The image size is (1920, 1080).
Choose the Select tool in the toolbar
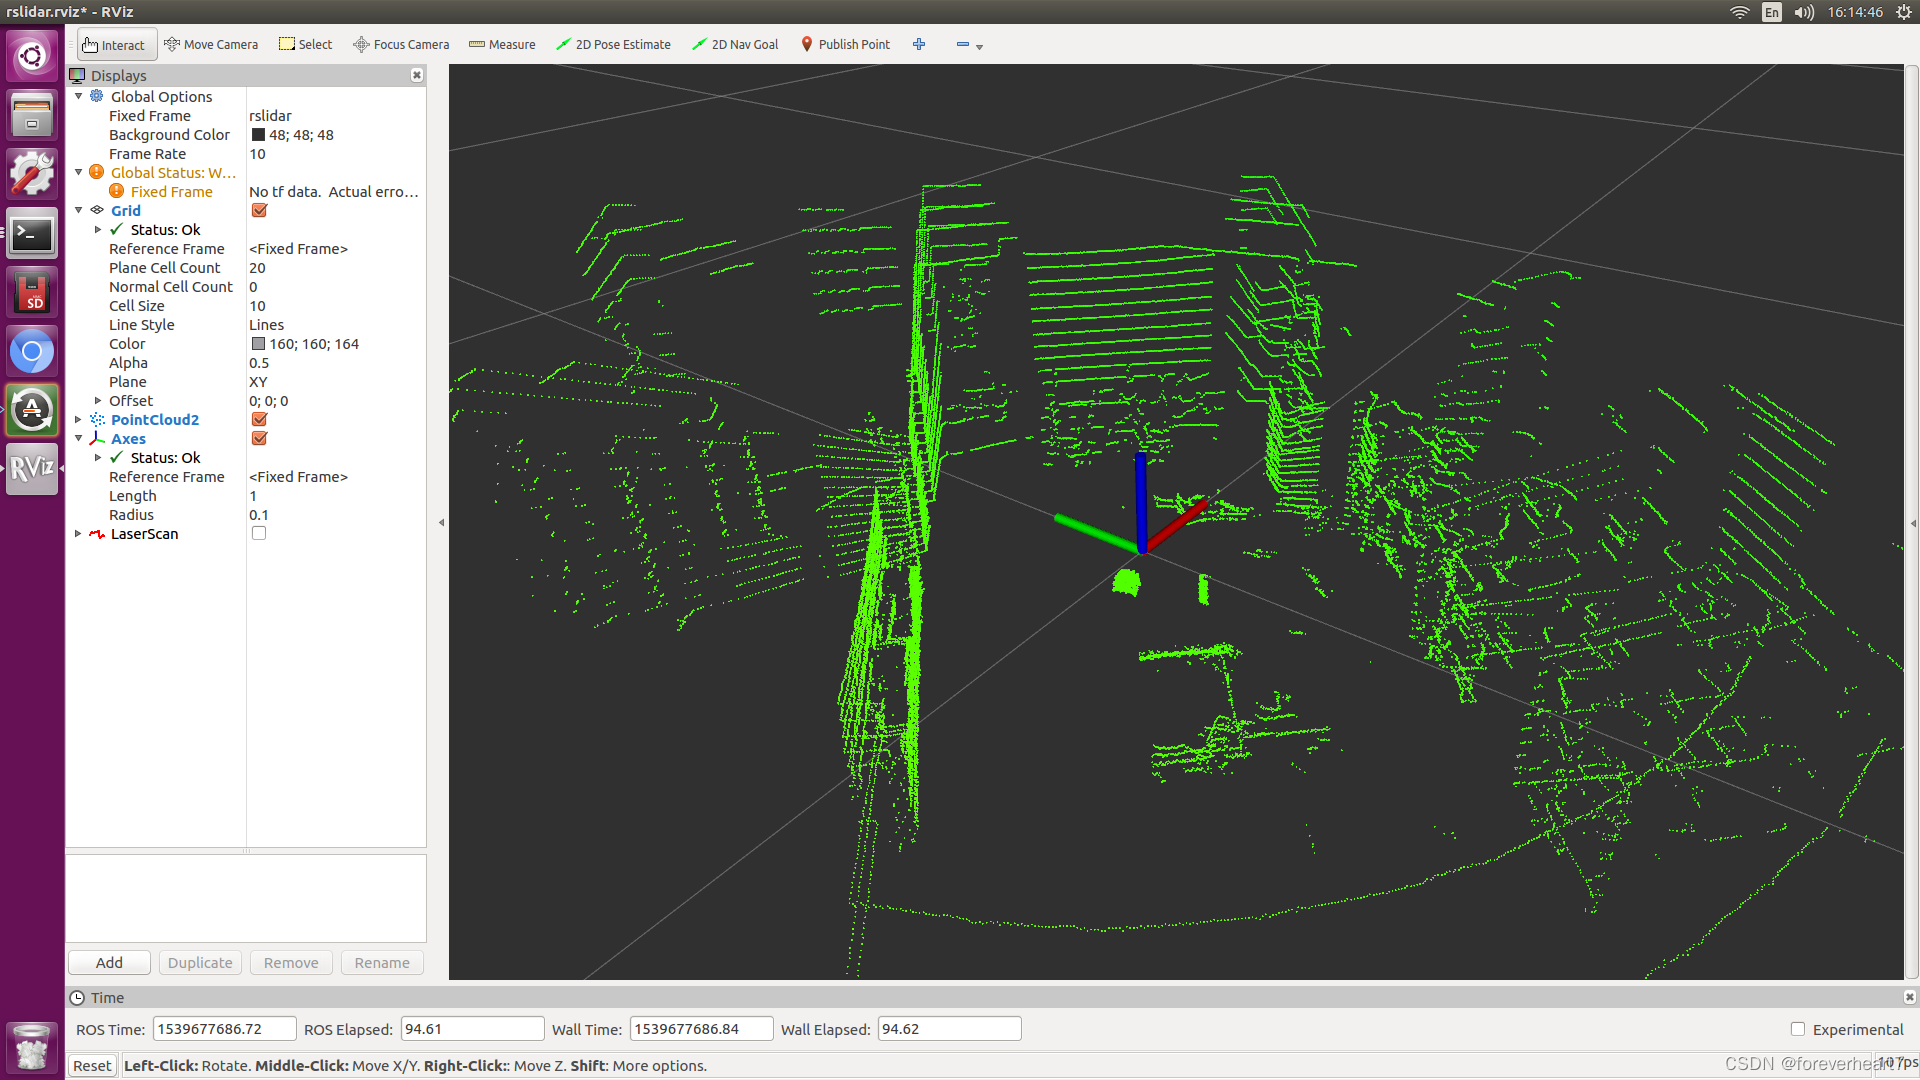point(305,44)
